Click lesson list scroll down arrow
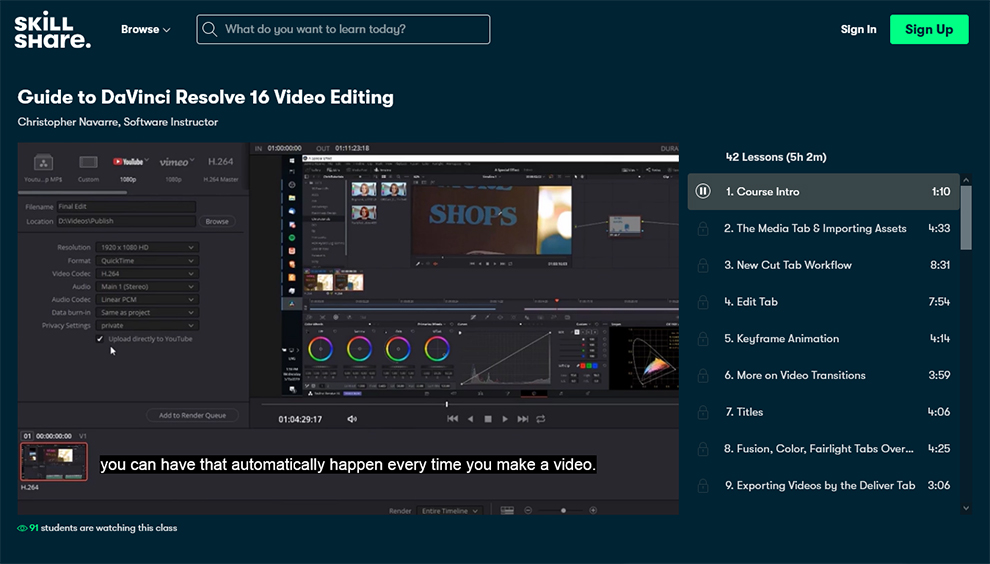This screenshot has width=990, height=564. point(966,508)
